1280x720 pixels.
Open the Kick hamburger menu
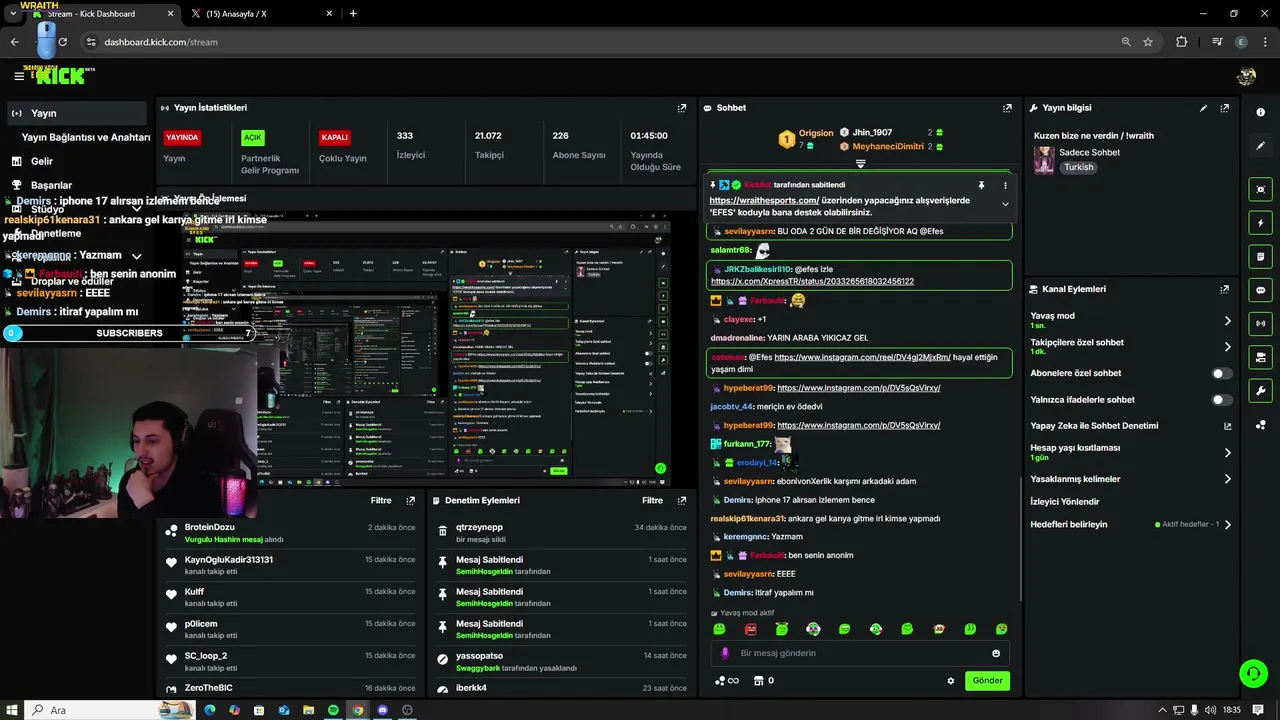(x=19, y=76)
